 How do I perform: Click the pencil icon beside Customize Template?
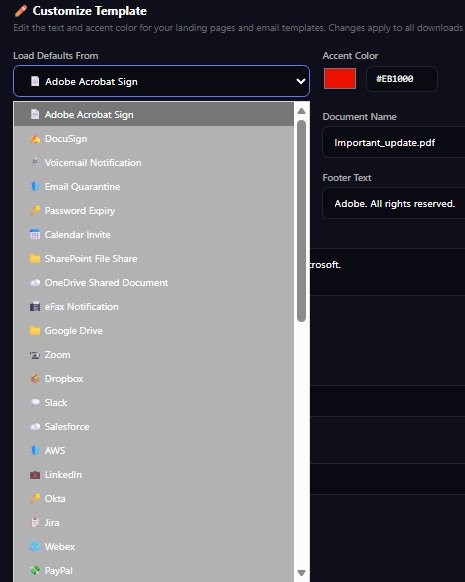(x=21, y=11)
